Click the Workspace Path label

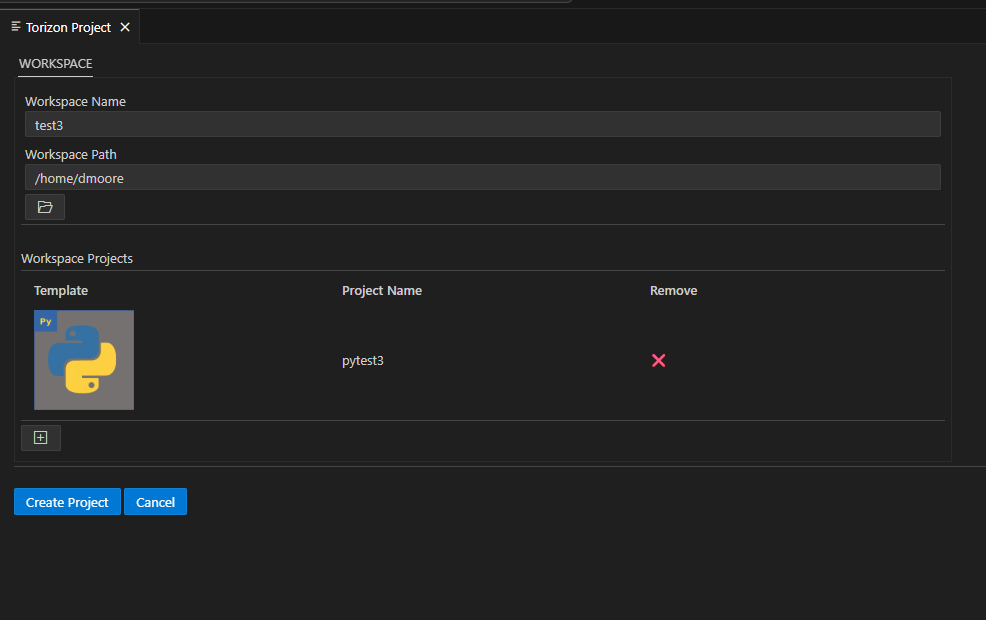point(71,155)
